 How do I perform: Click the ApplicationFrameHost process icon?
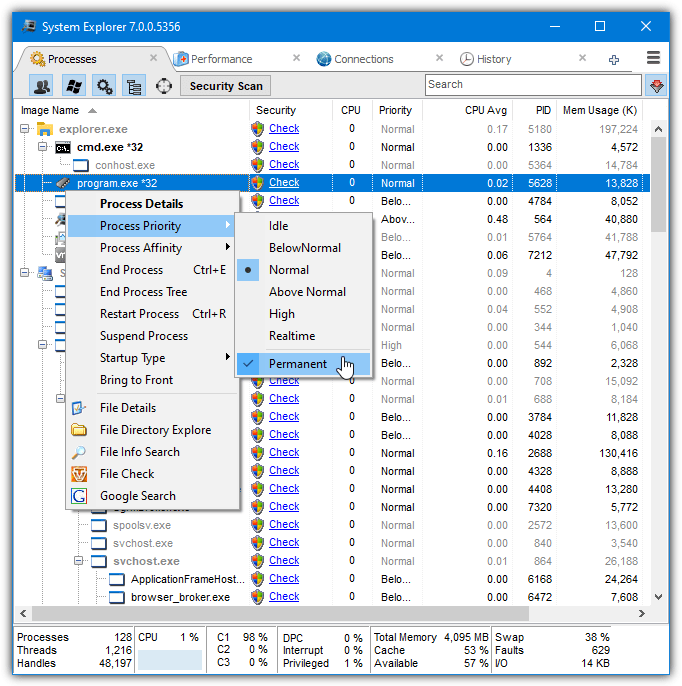[117, 579]
